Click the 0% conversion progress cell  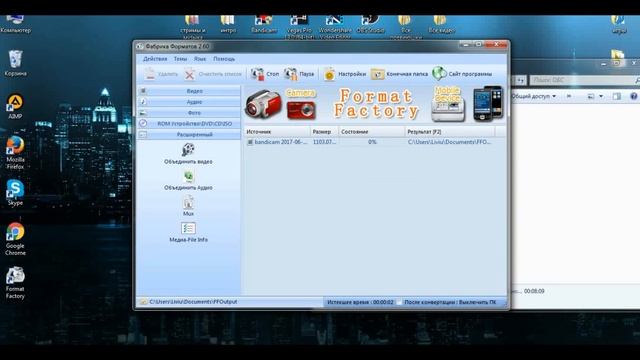pos(372,142)
